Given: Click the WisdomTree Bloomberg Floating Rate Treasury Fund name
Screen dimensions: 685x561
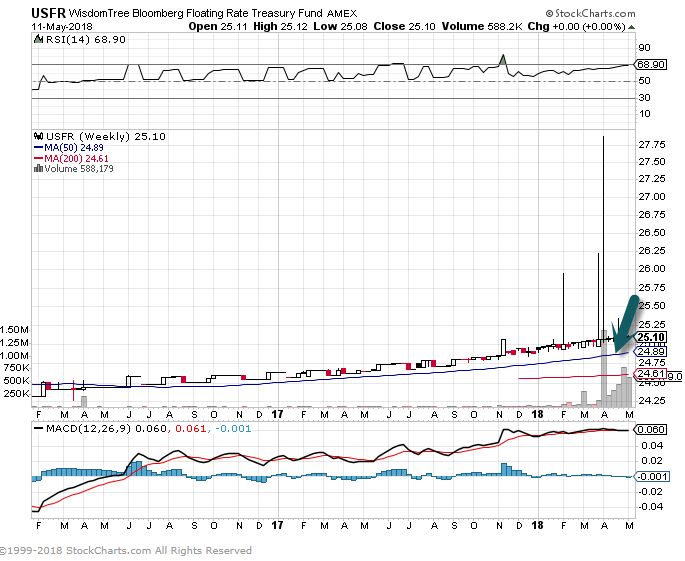Looking at the screenshot, I should pos(195,14).
